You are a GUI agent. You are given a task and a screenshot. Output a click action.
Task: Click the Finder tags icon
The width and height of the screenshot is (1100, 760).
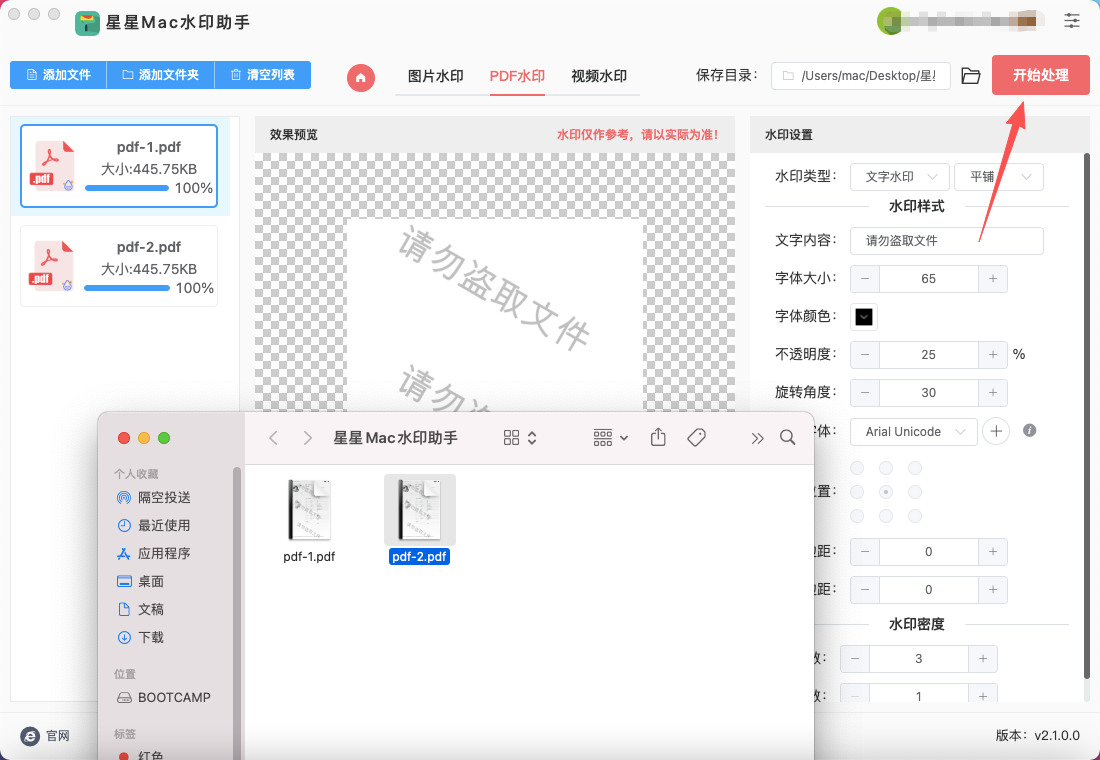[697, 437]
